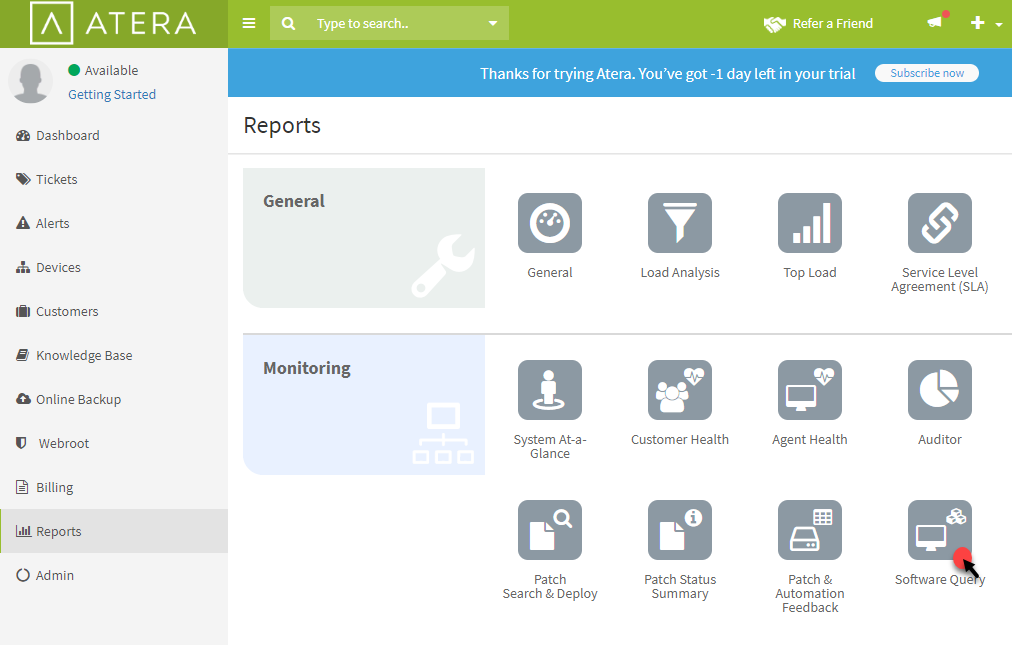Open Tickets in the sidebar

click(x=114, y=179)
